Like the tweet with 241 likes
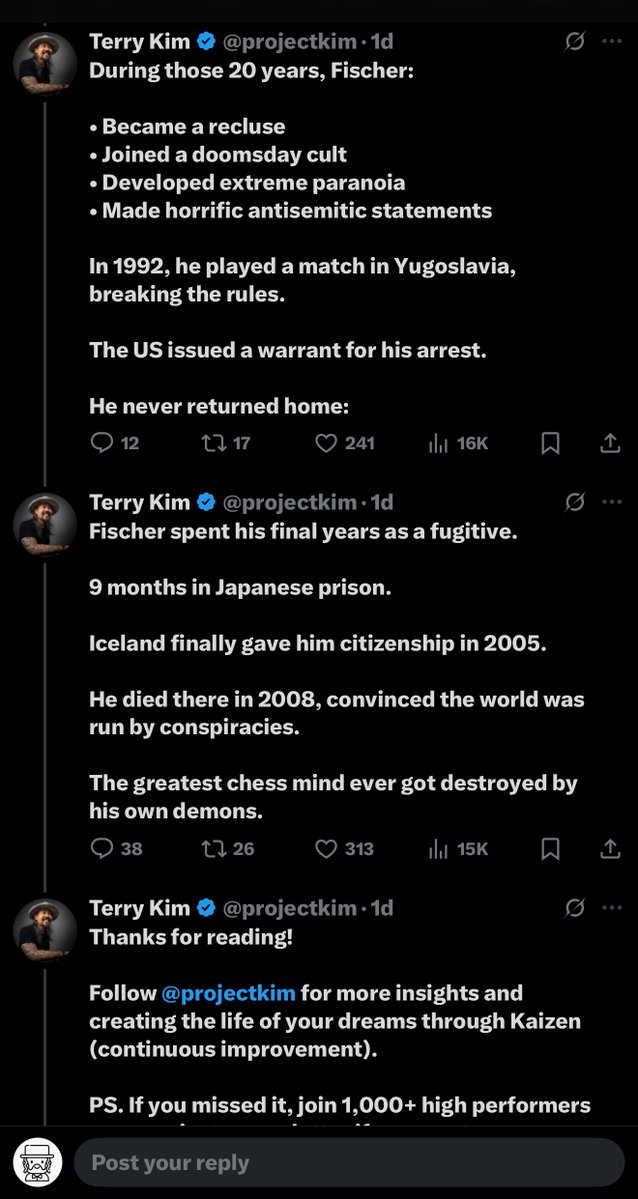Viewport: 638px width, 1199px height. [x=326, y=443]
